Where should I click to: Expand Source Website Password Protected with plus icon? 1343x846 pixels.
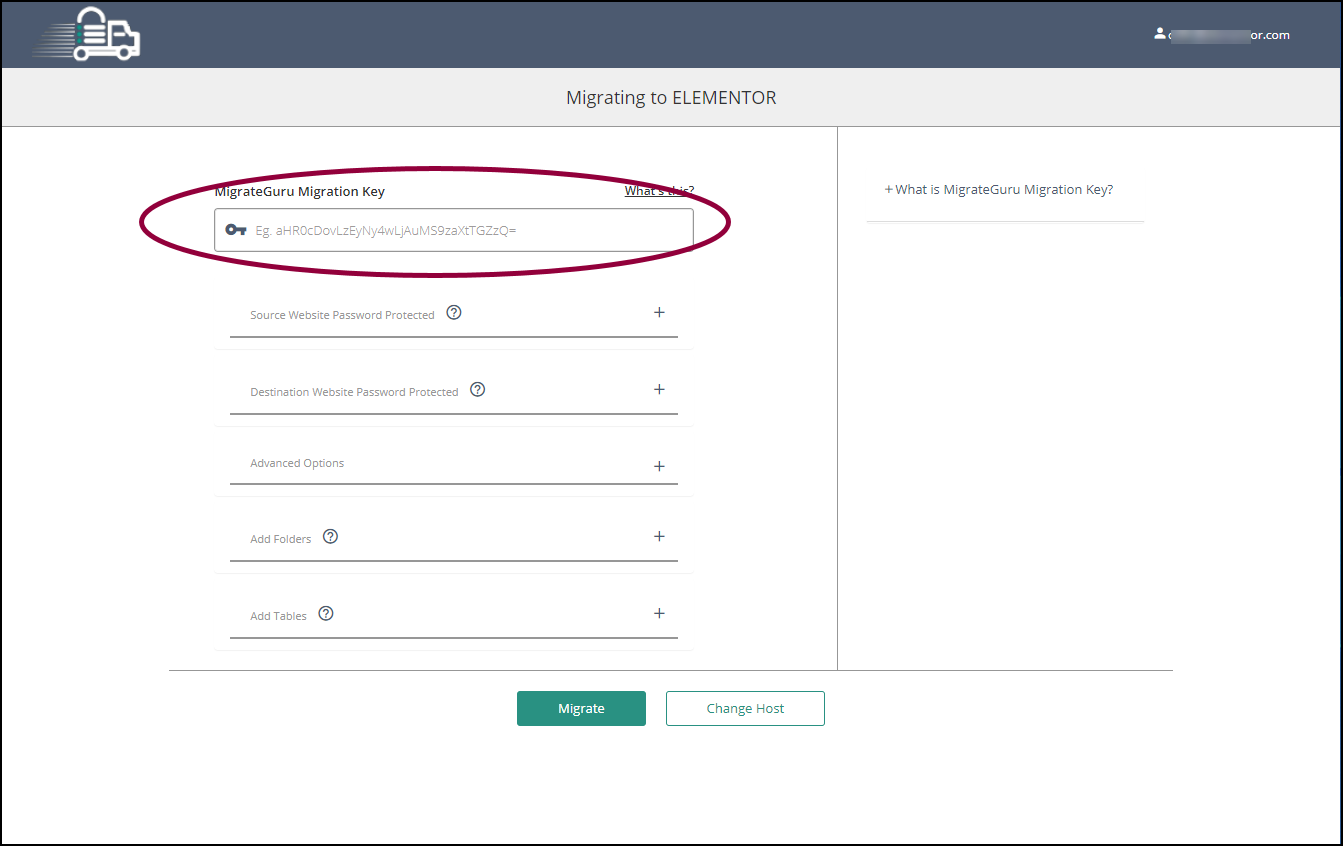[x=659, y=313]
